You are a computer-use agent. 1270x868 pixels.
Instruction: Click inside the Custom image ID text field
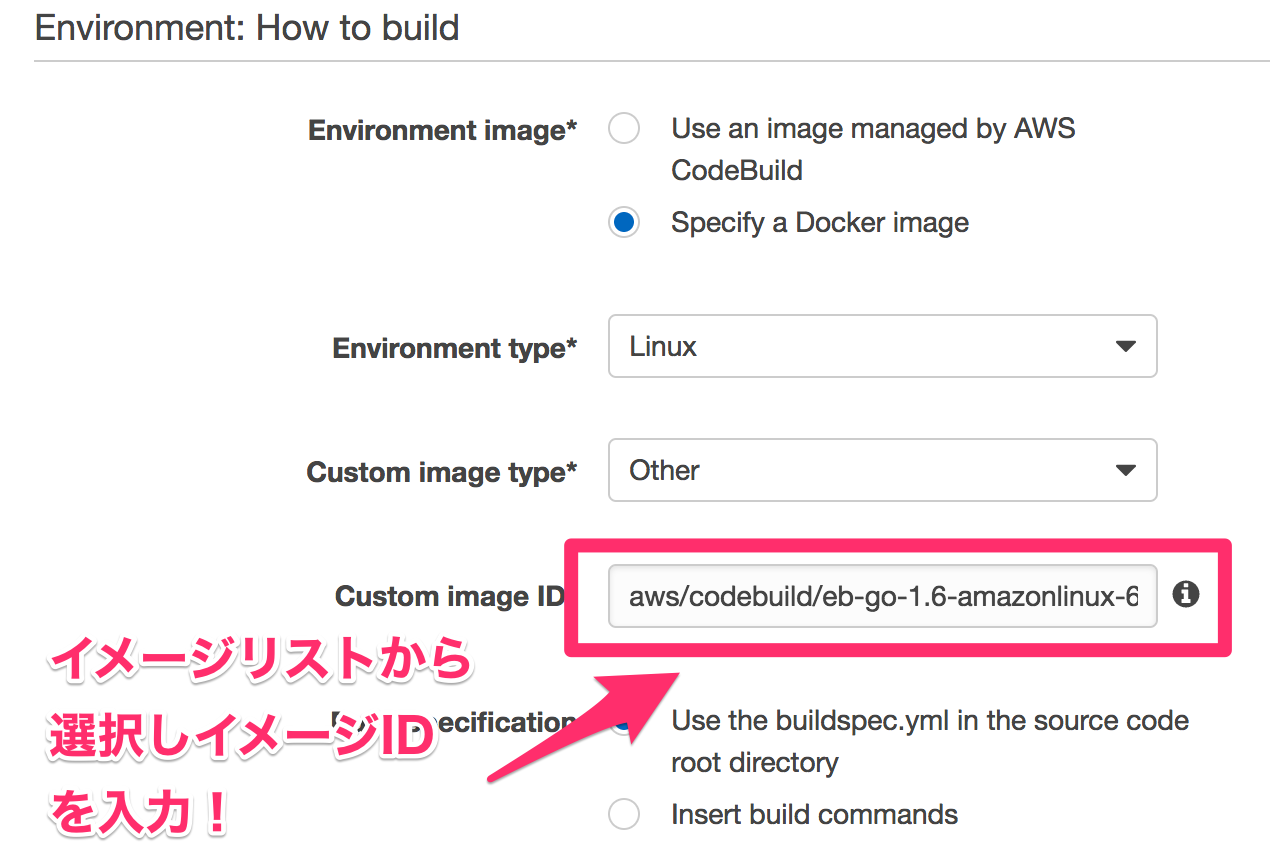[880, 596]
